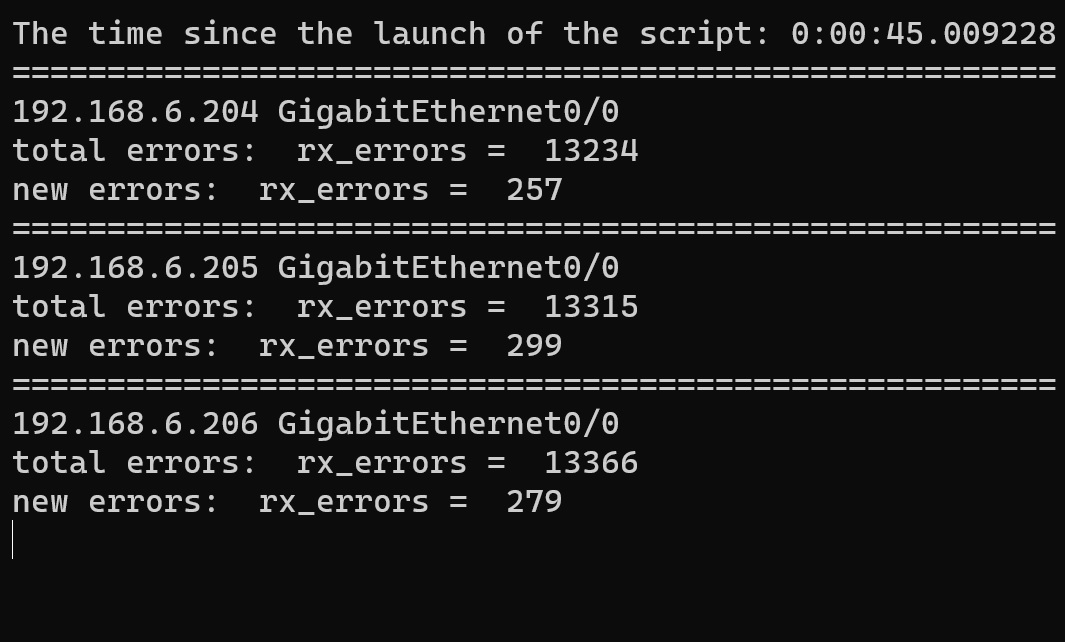Viewport: 1065px width, 642px height.
Task: Click the new rx_errors value 257
Action: click(x=535, y=190)
